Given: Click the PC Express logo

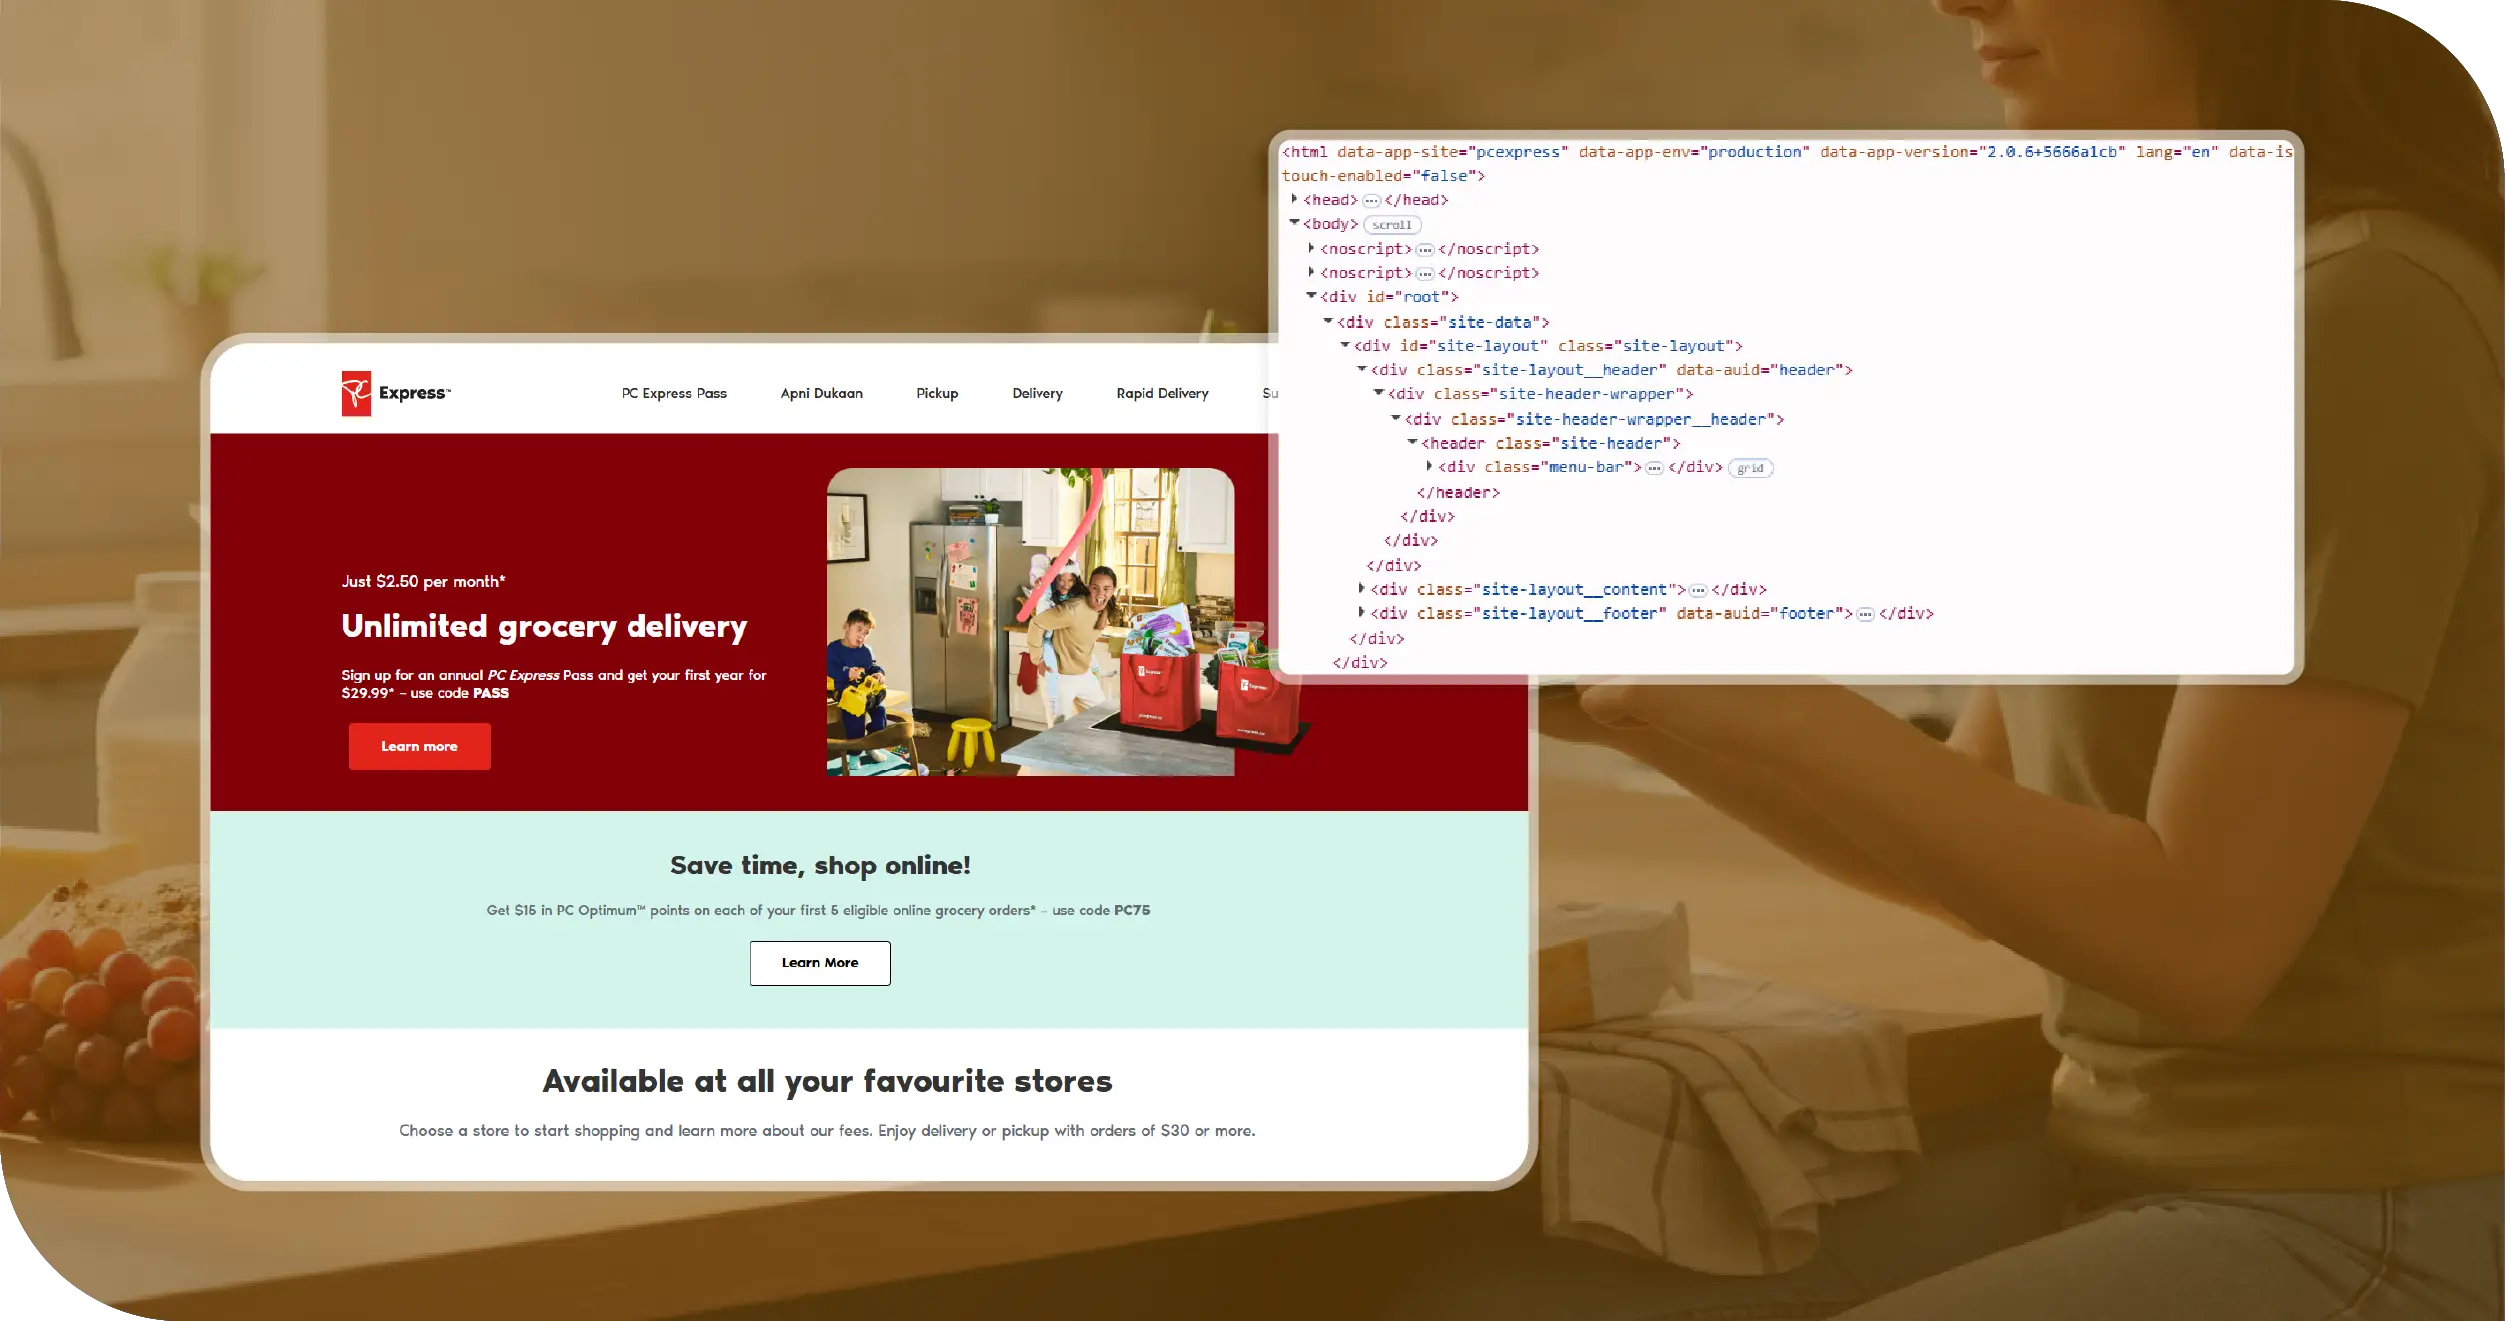Looking at the screenshot, I should tap(396, 393).
